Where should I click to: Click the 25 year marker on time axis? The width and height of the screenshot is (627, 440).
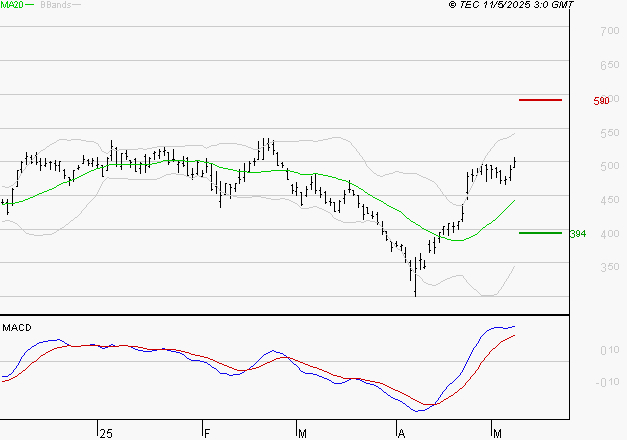105,432
